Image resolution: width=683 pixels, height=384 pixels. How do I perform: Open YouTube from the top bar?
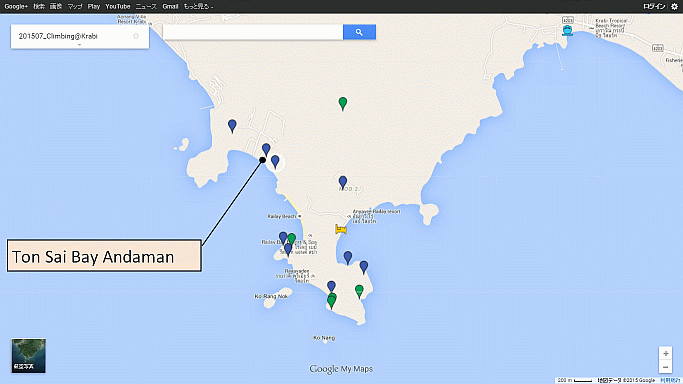coord(118,6)
